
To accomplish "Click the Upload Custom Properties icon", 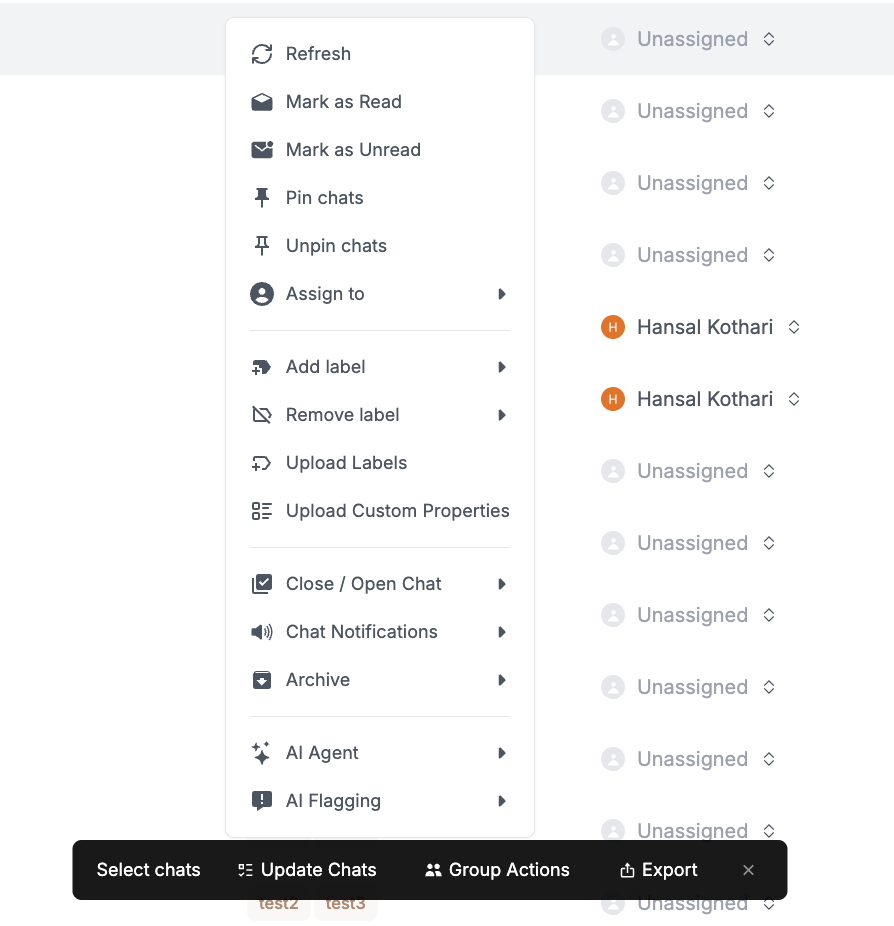I will [x=261, y=510].
